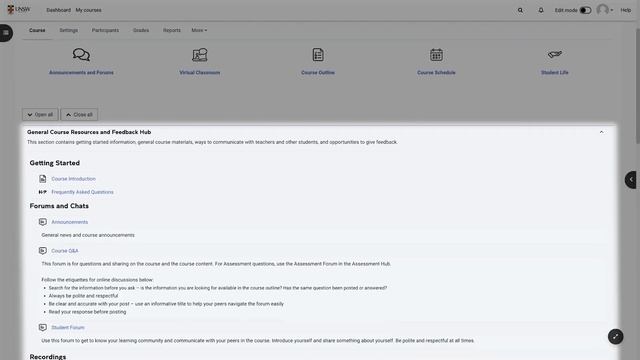This screenshot has height=360, width=640.
Task: Open the Grades tab
Action: coord(141,30)
